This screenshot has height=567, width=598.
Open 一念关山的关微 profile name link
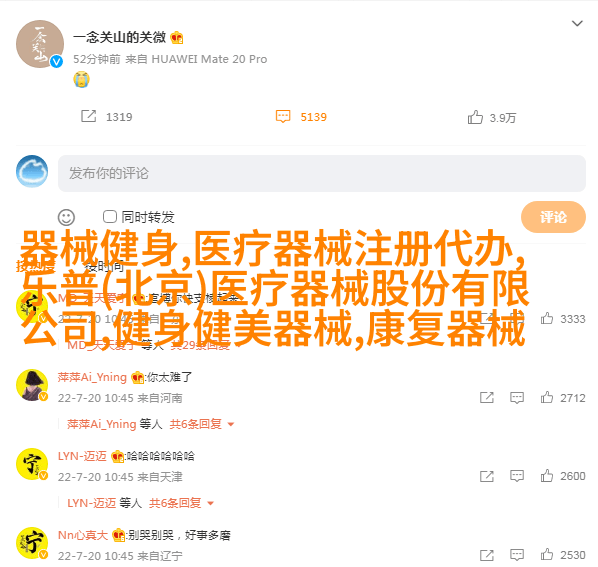pyautogui.click(x=119, y=37)
